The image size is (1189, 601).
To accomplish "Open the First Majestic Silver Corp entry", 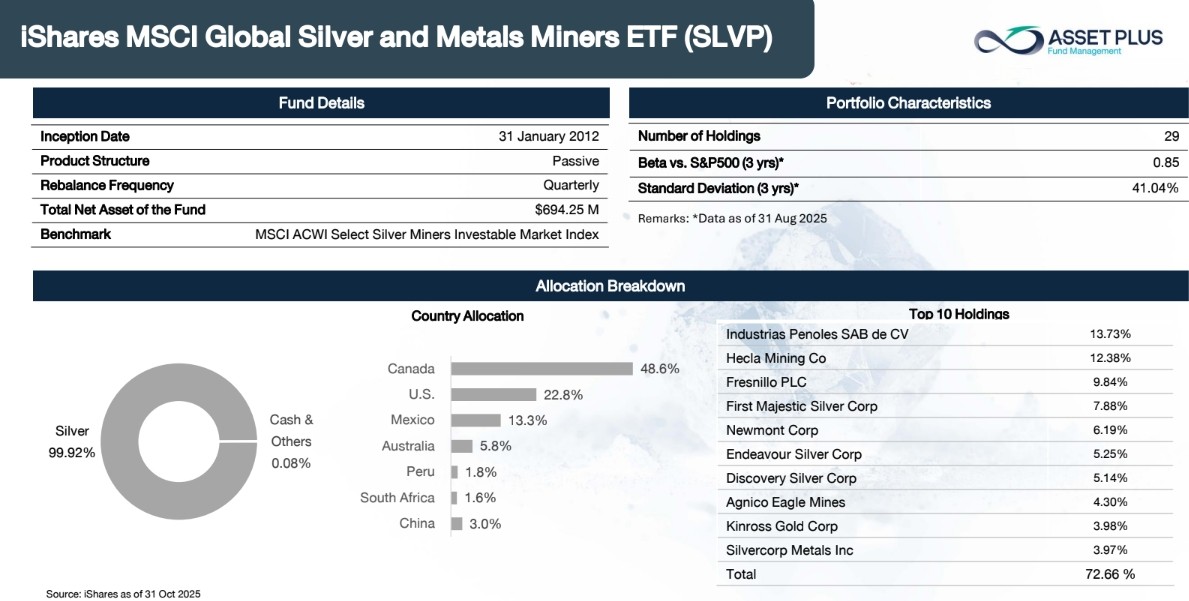I will (x=801, y=406).
